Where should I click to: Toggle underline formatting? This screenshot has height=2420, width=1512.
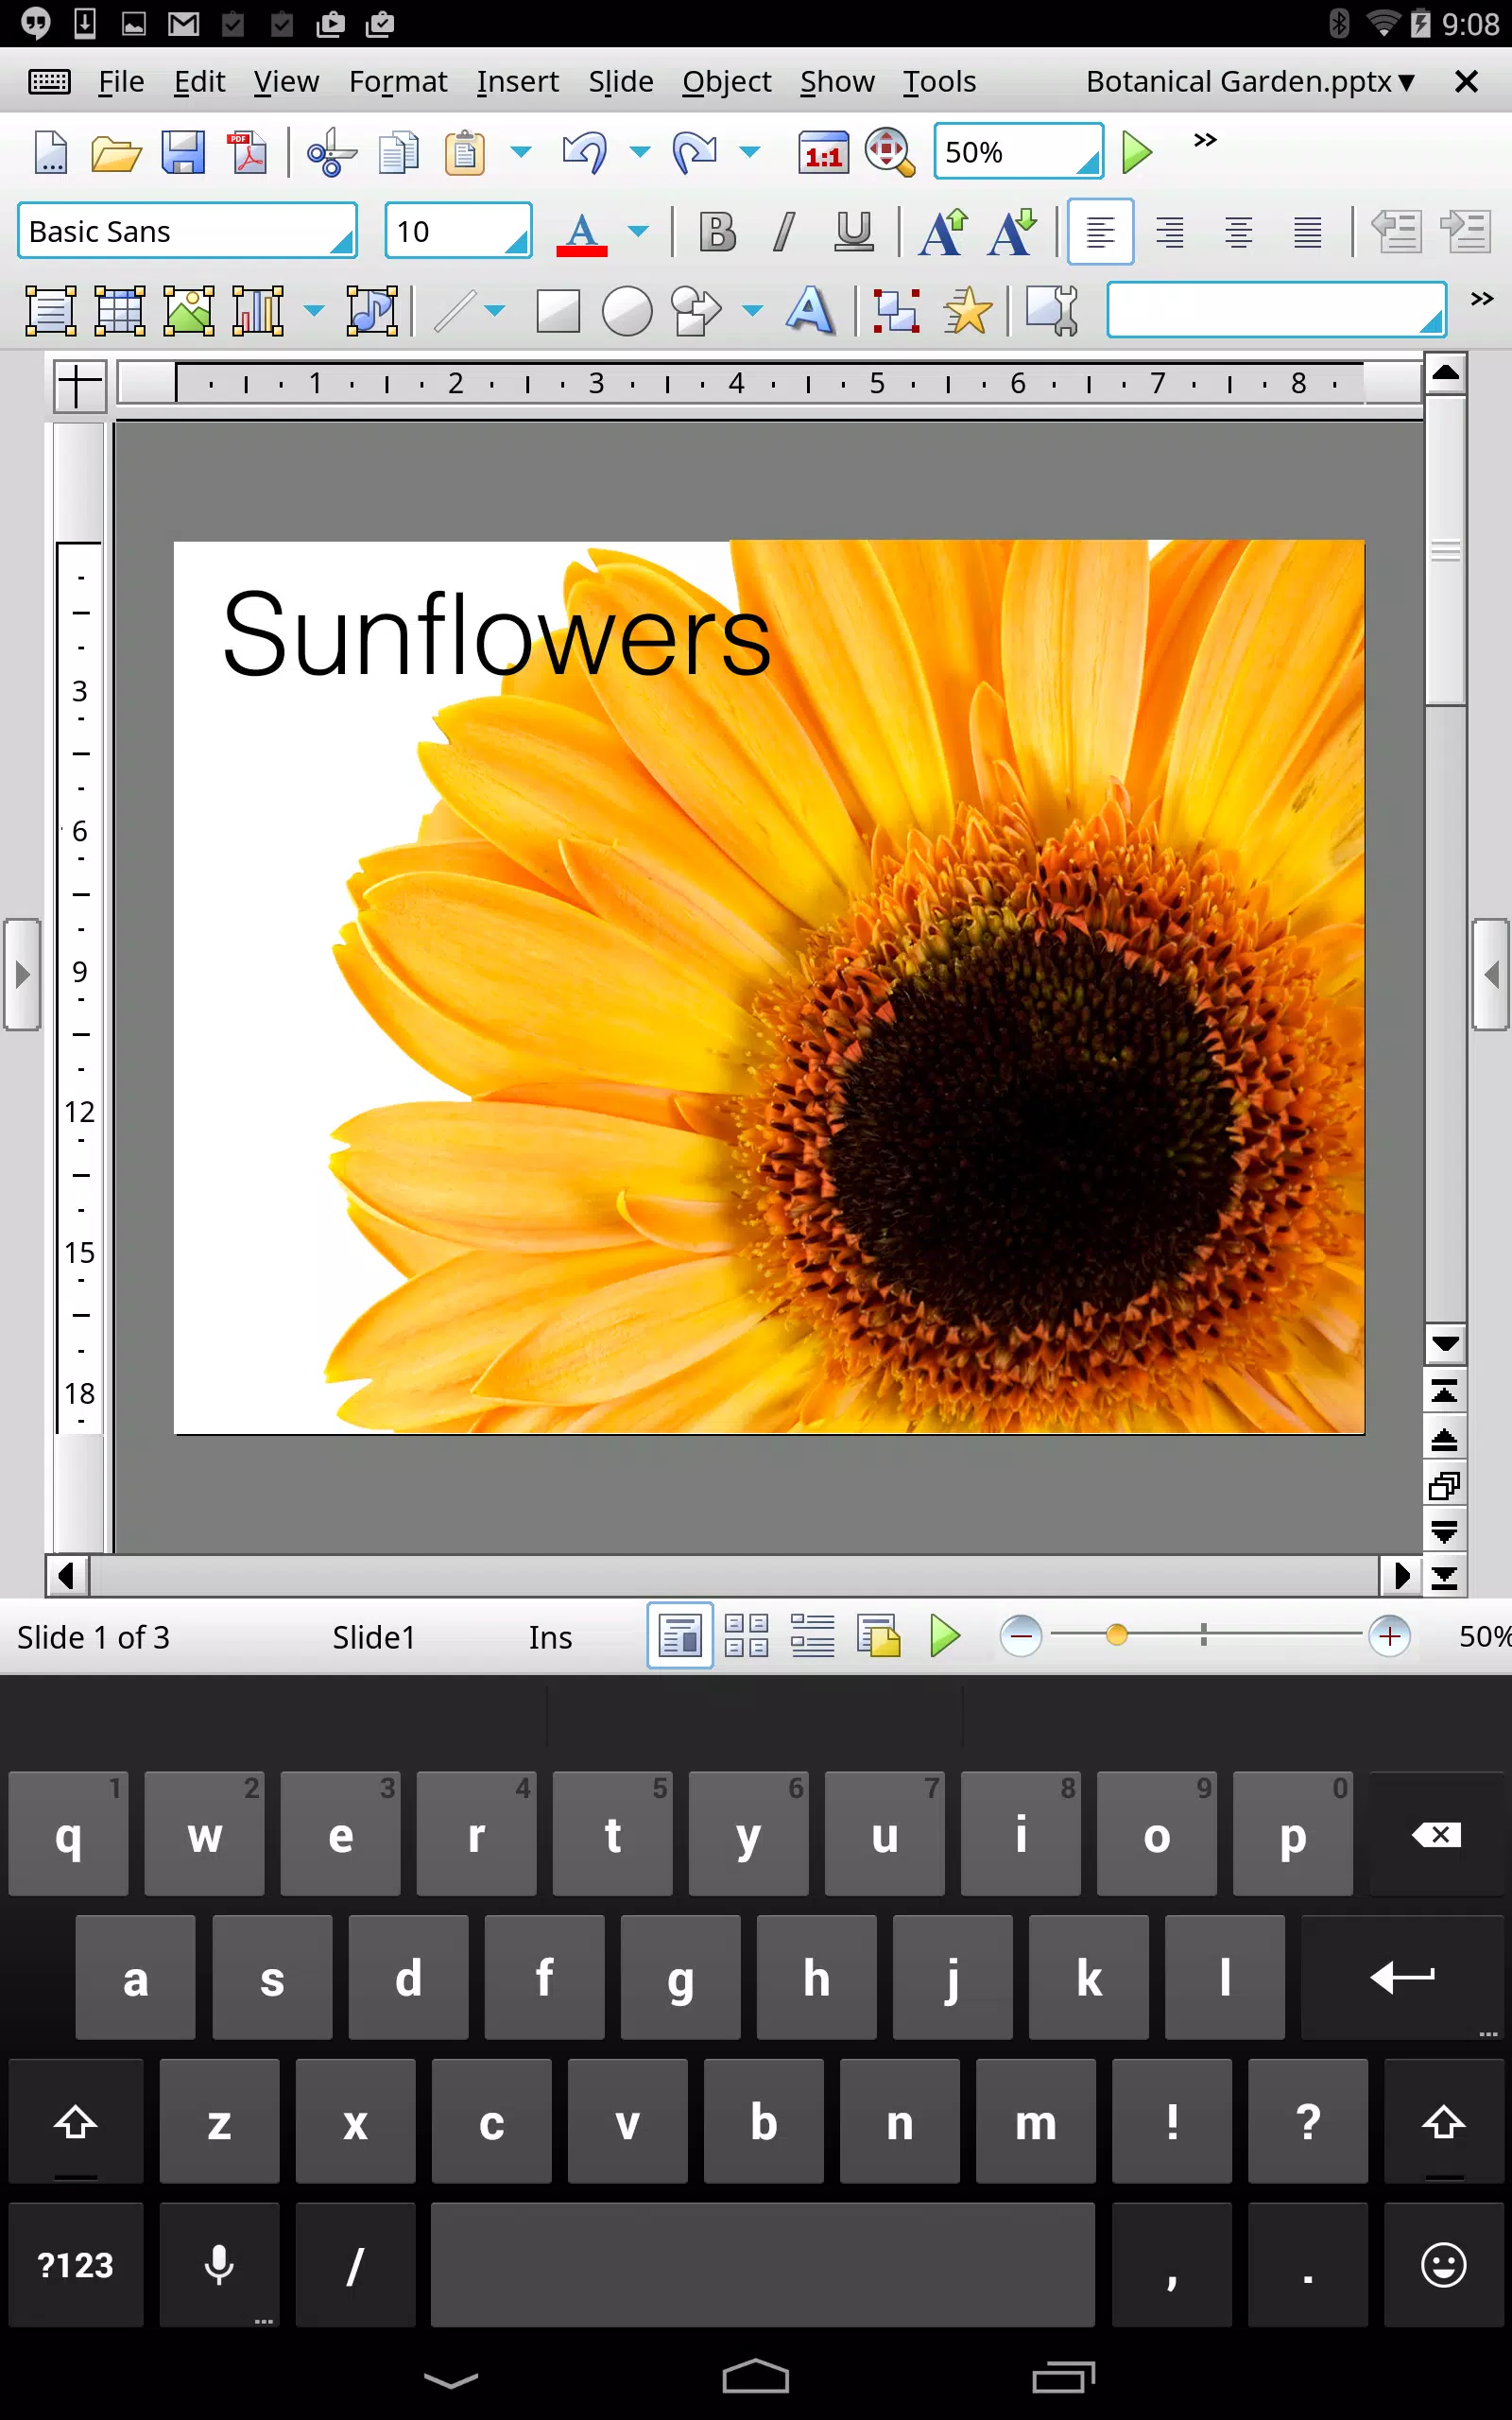pyautogui.click(x=853, y=232)
